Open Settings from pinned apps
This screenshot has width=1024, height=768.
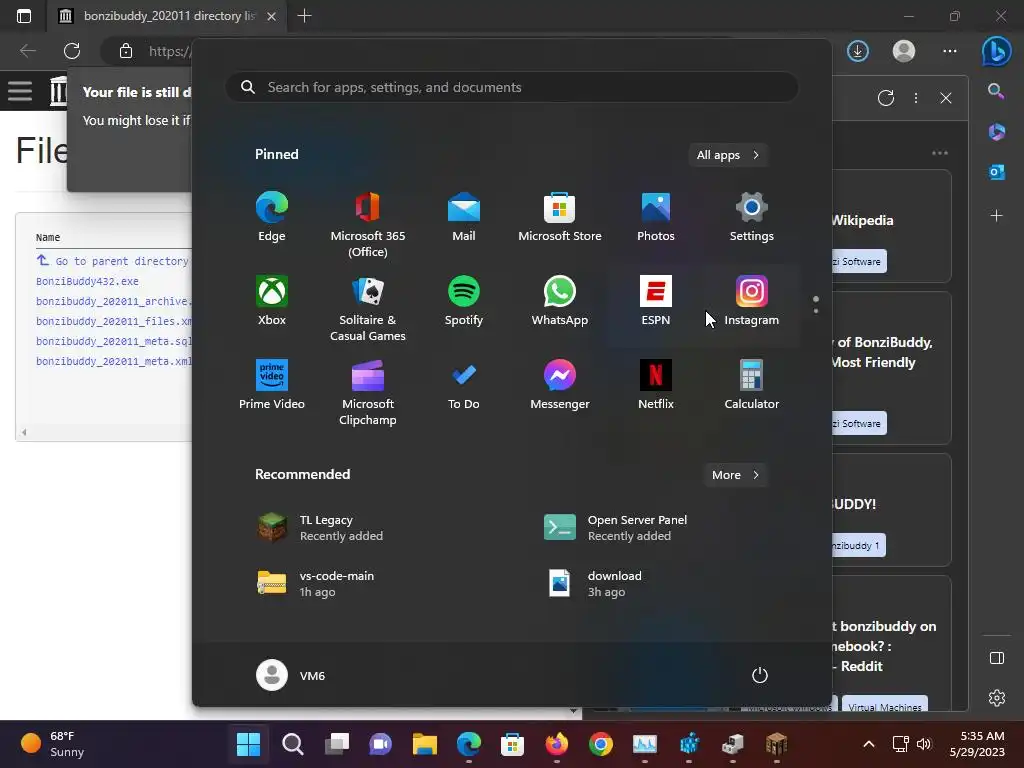[x=752, y=217]
